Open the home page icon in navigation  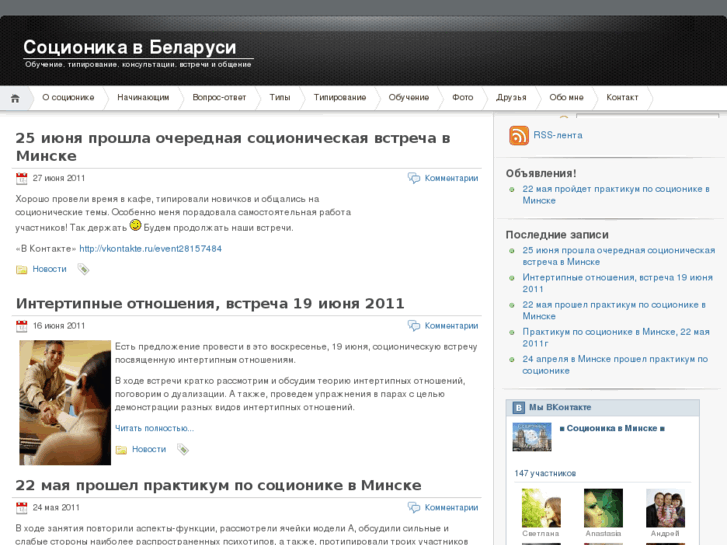coord(15,98)
